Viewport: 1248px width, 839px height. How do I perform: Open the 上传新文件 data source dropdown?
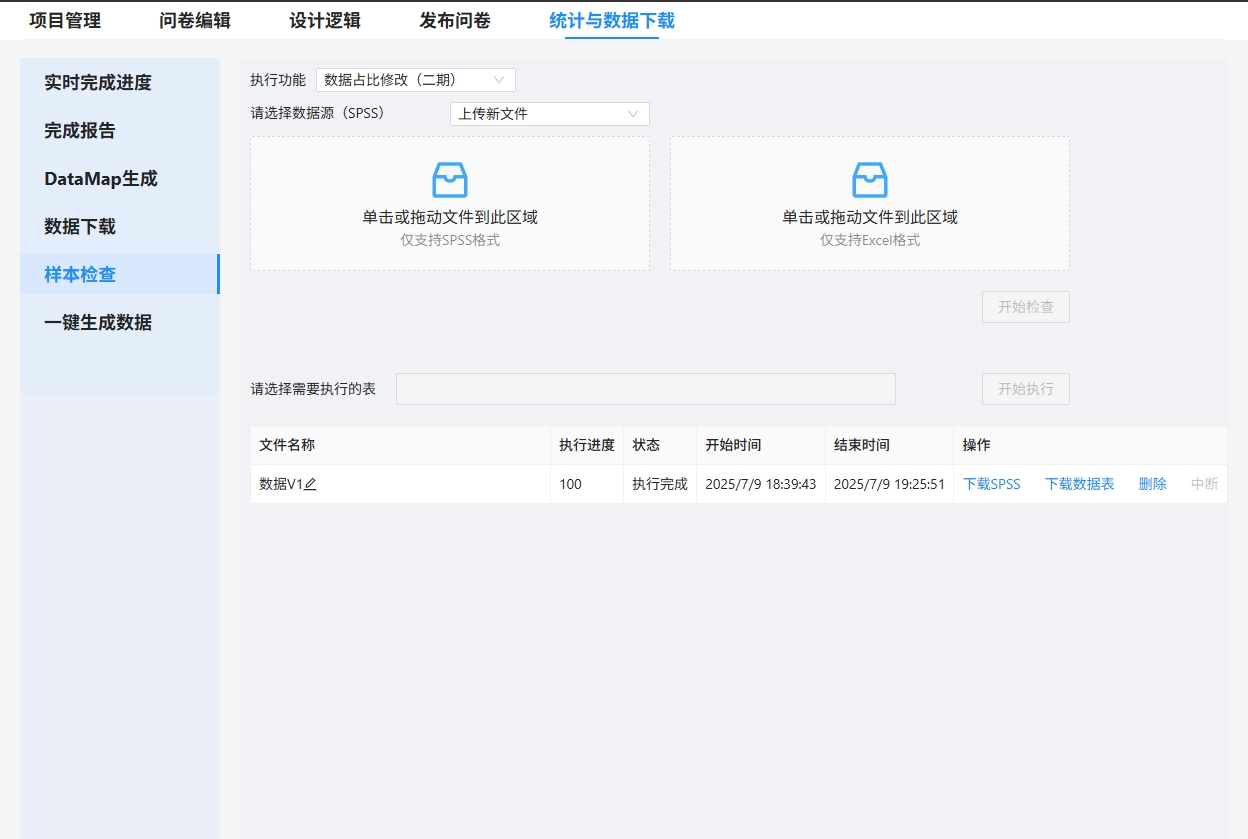(x=550, y=114)
